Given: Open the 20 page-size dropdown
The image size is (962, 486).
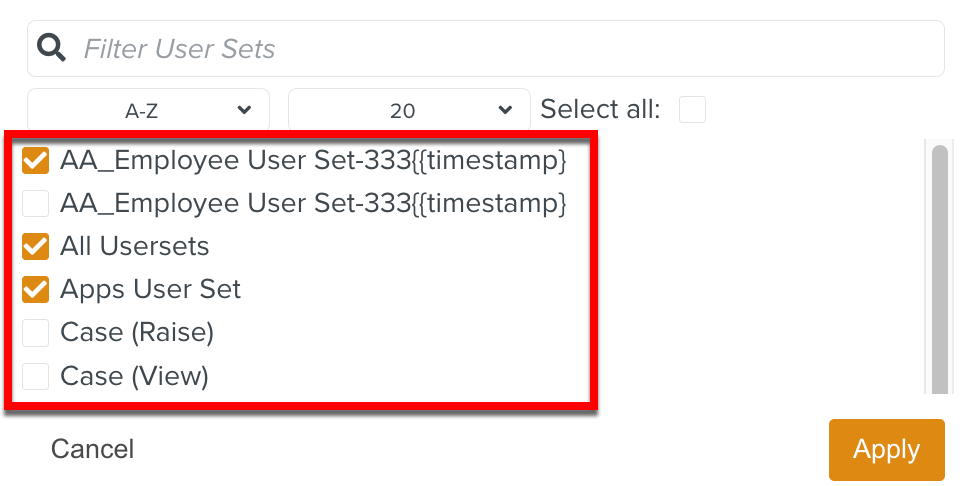Looking at the screenshot, I should 408,110.
